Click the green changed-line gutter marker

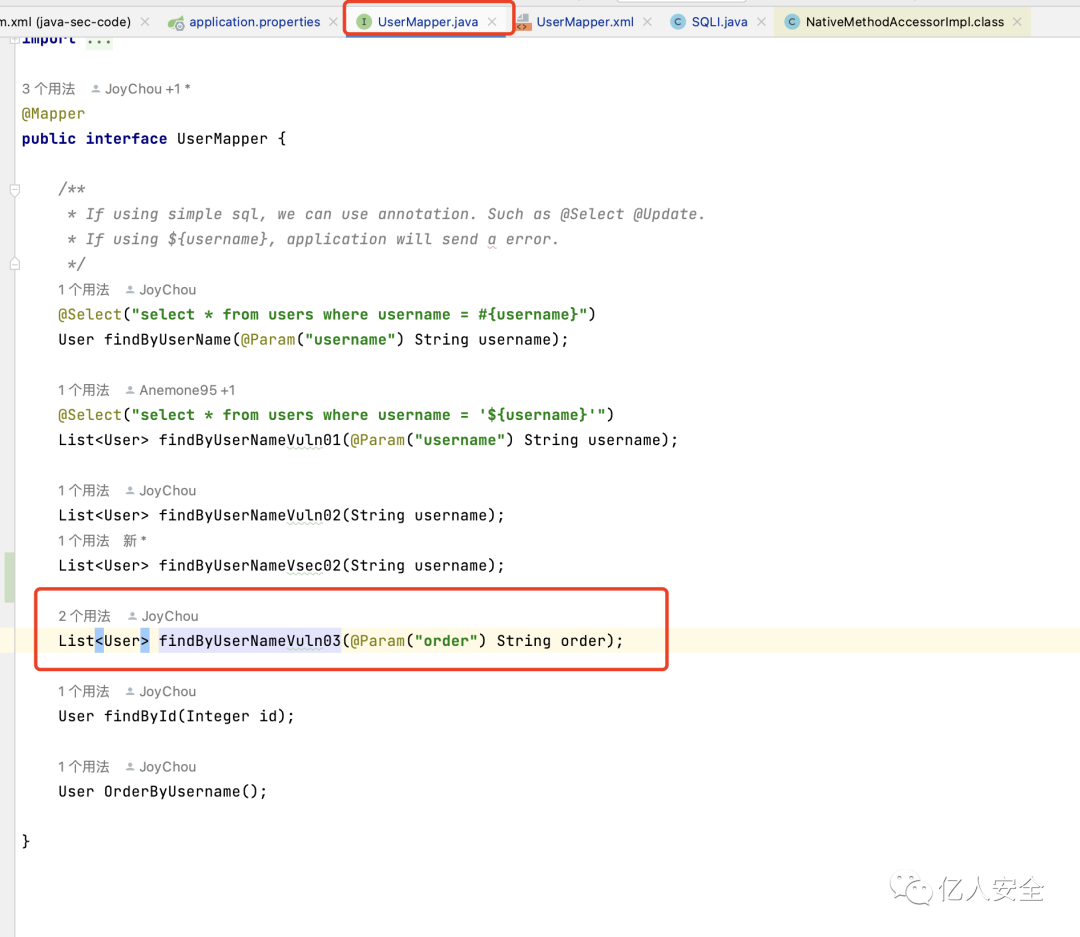click(10, 577)
